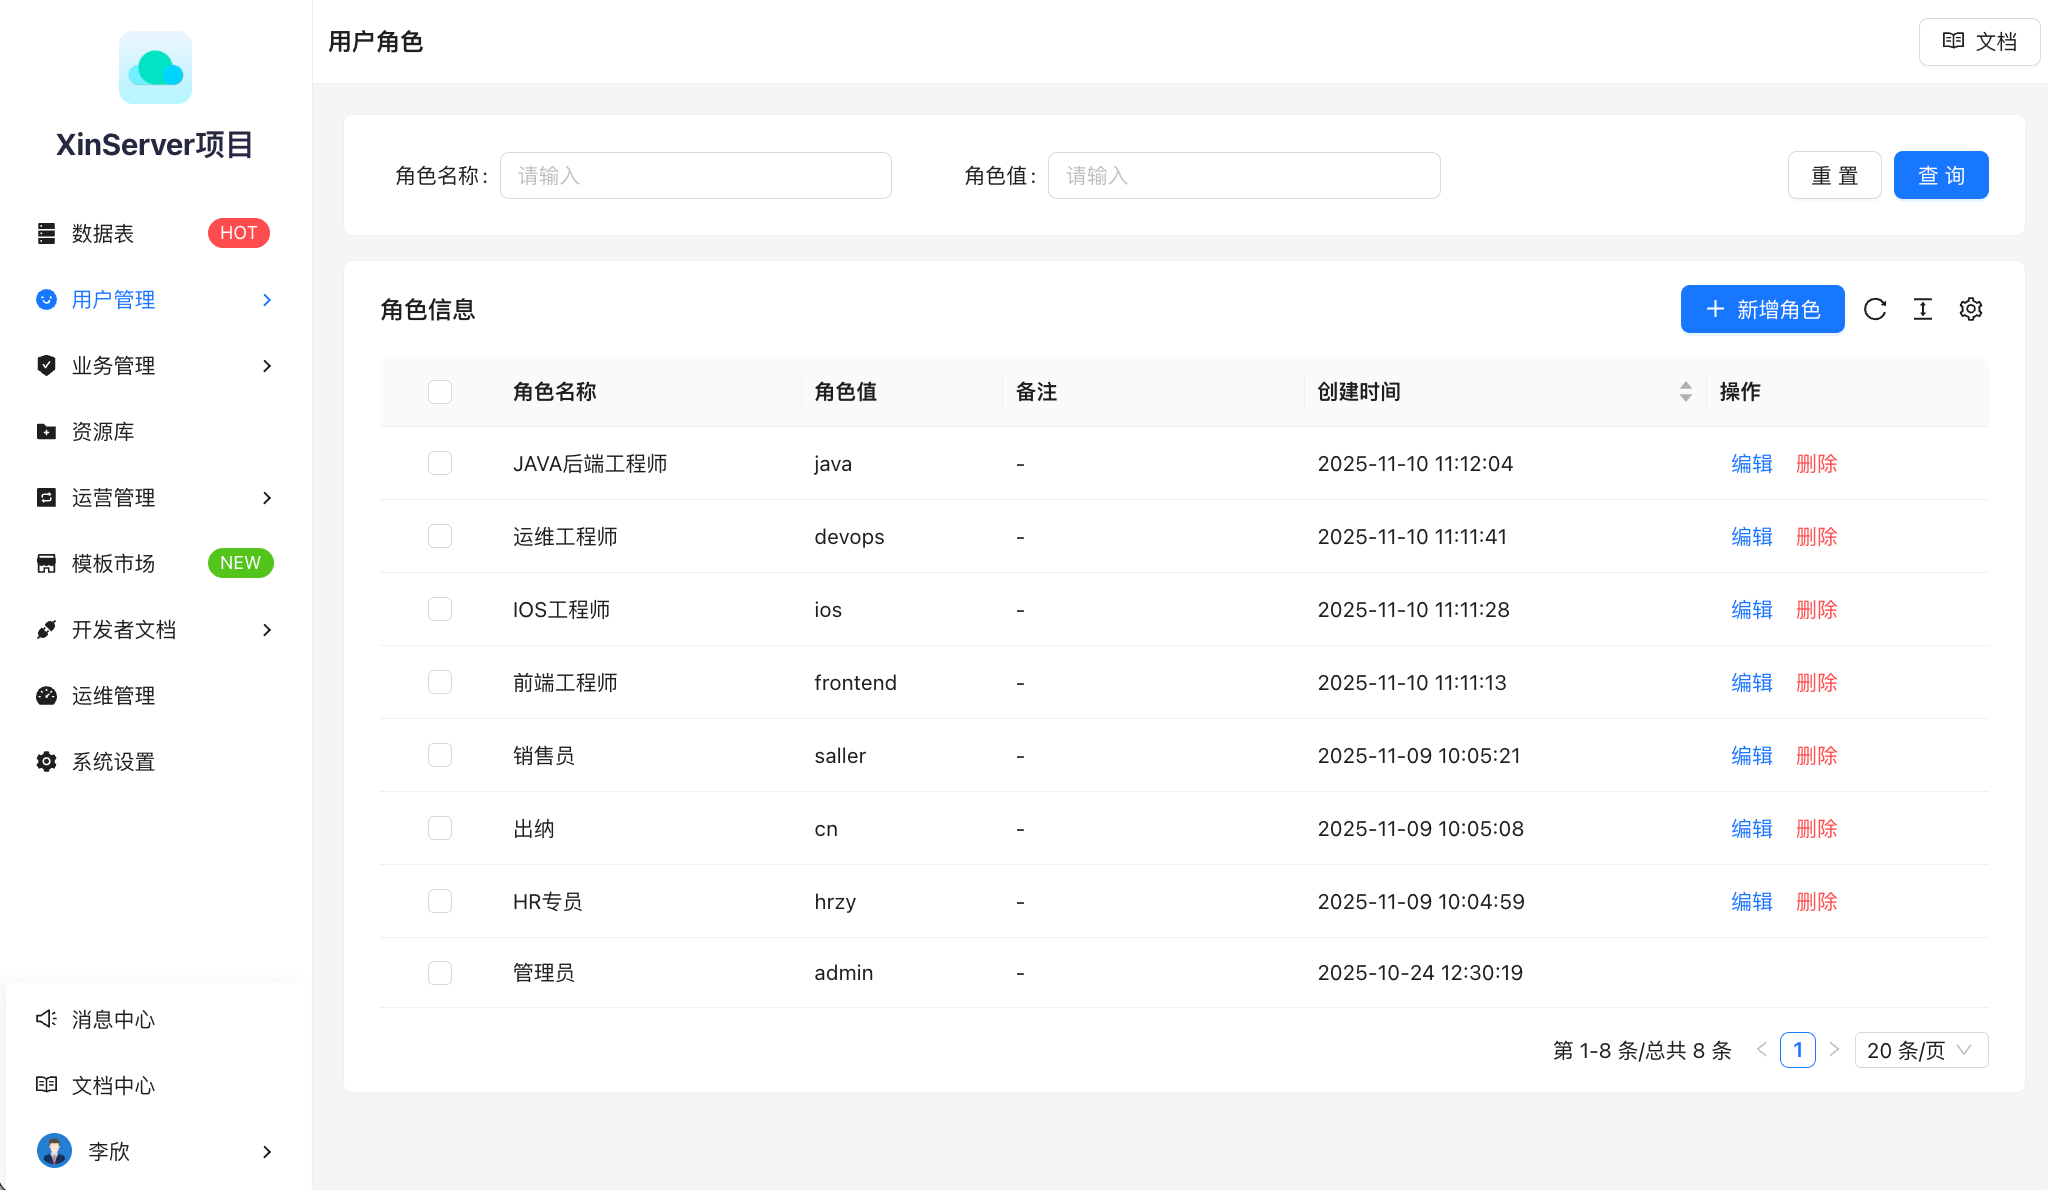Check the checkbox for 管理员 row
This screenshot has width=2048, height=1190.
(x=440, y=972)
